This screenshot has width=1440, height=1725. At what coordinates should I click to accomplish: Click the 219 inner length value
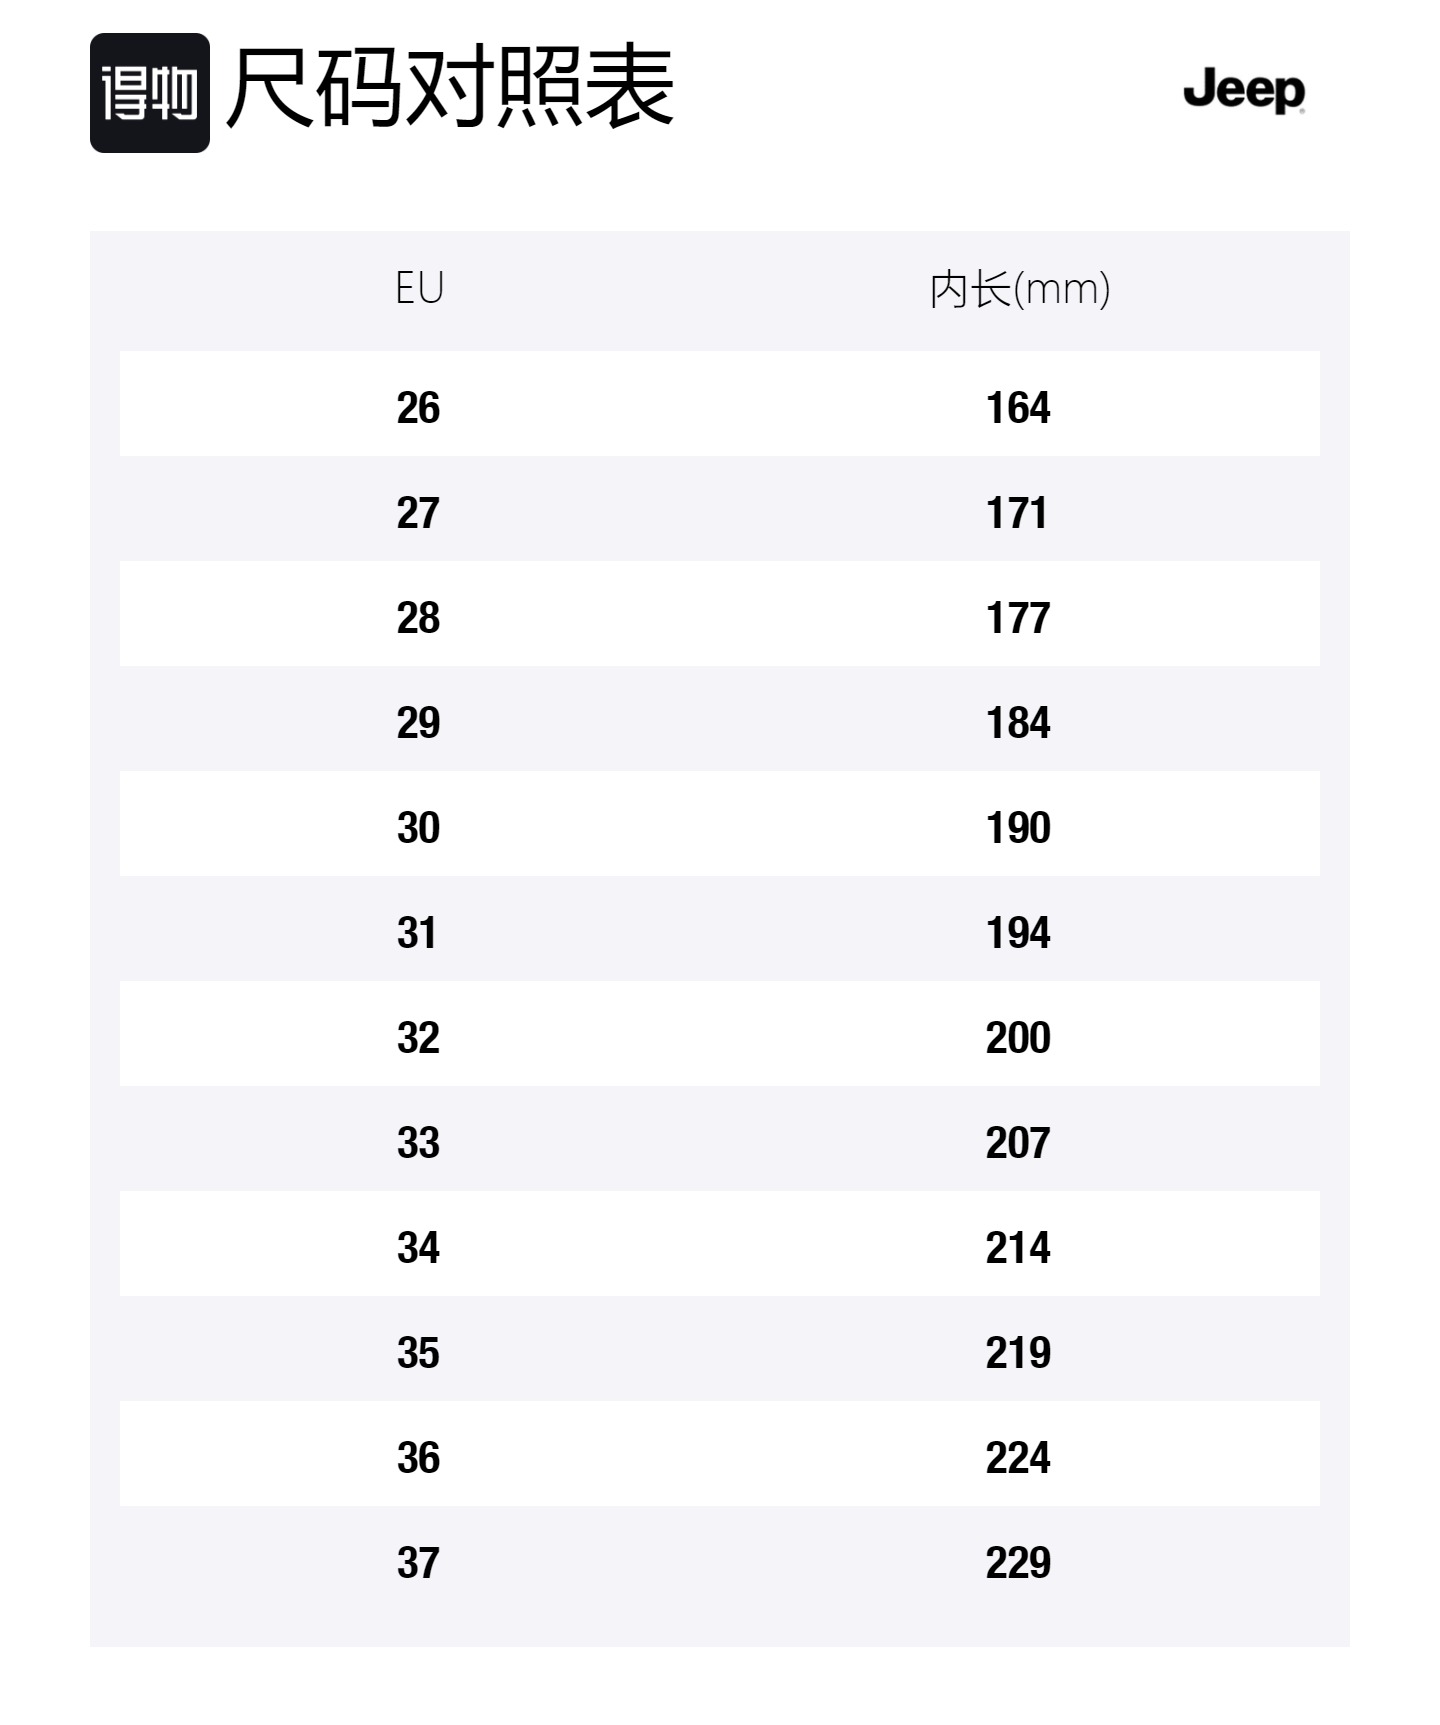(x=1018, y=1353)
